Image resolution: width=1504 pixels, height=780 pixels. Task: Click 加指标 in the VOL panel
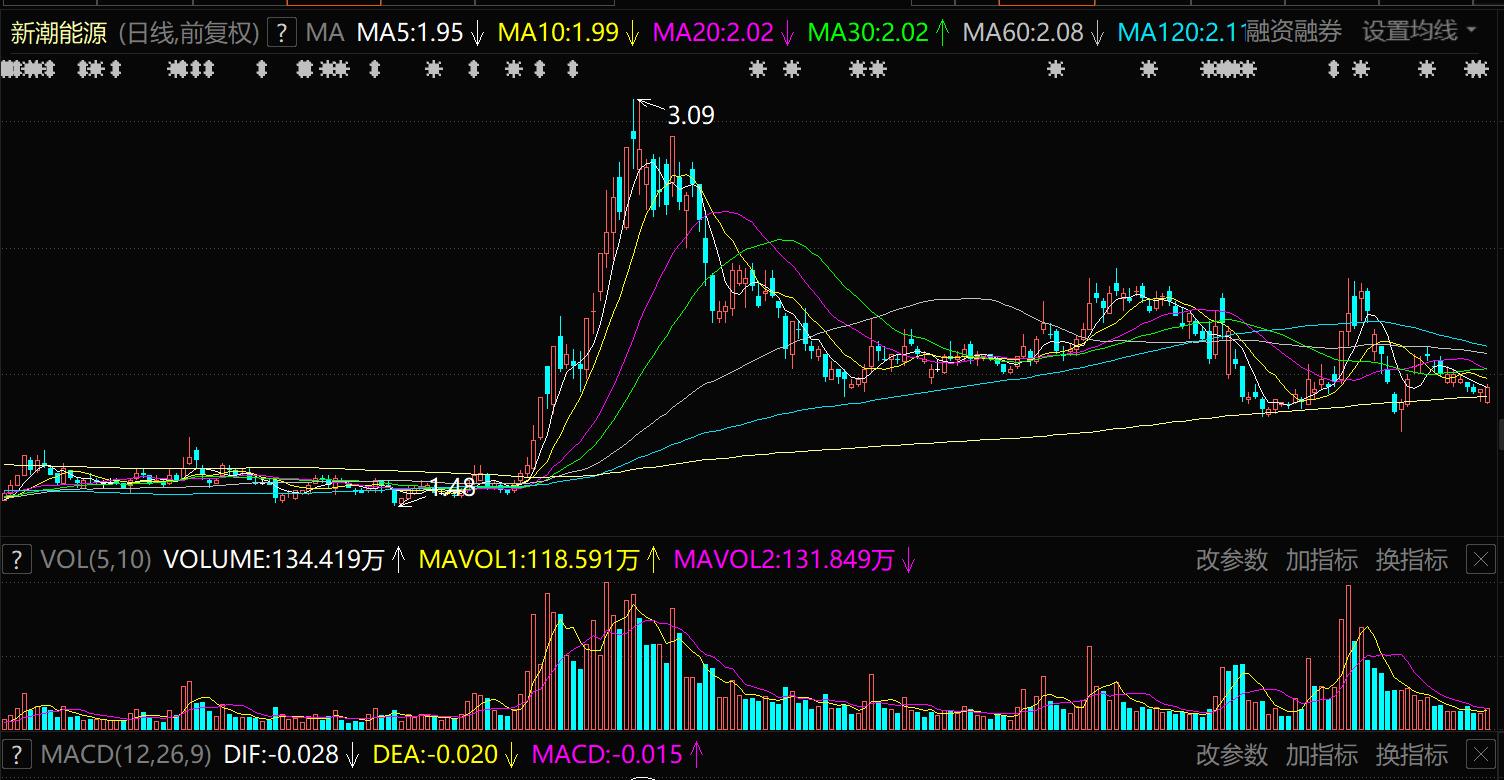[x=1322, y=560]
